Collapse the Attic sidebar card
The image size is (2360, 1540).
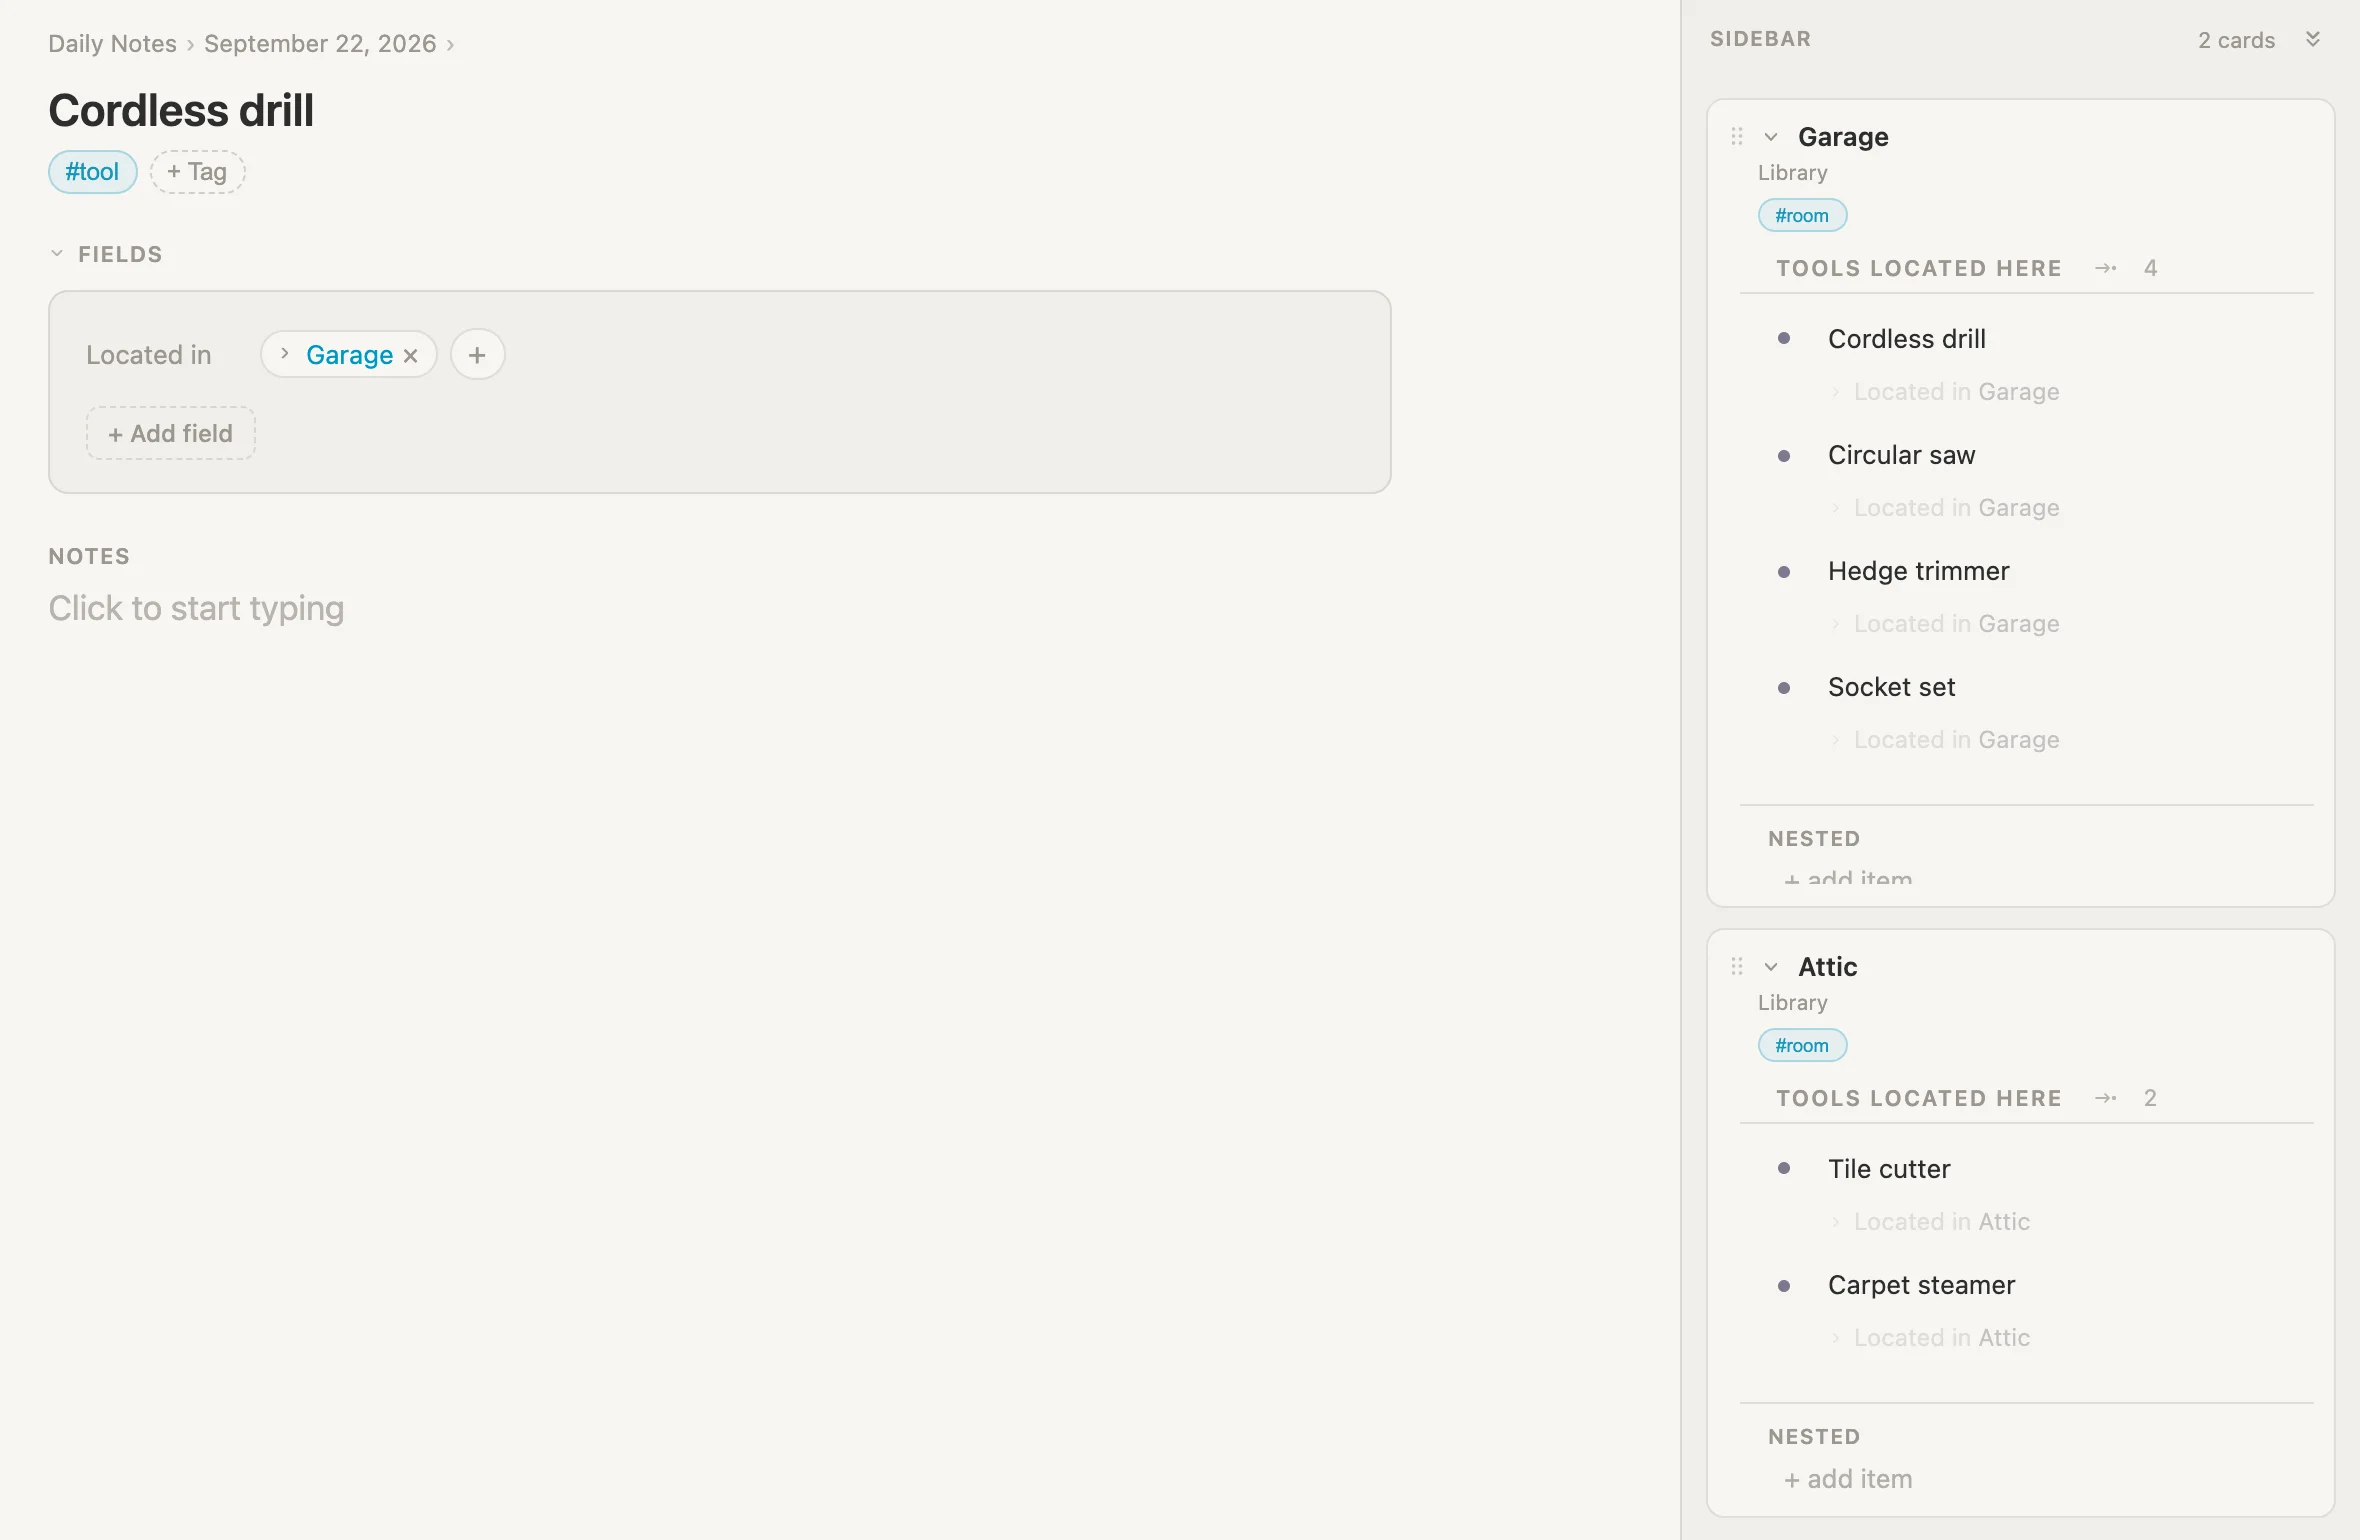(1771, 967)
